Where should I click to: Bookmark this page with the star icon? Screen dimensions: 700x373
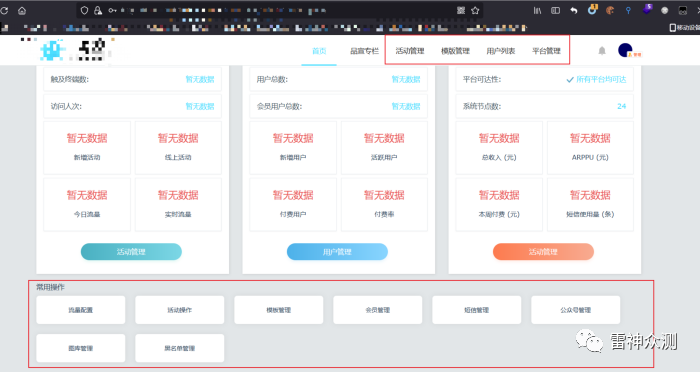475,10
